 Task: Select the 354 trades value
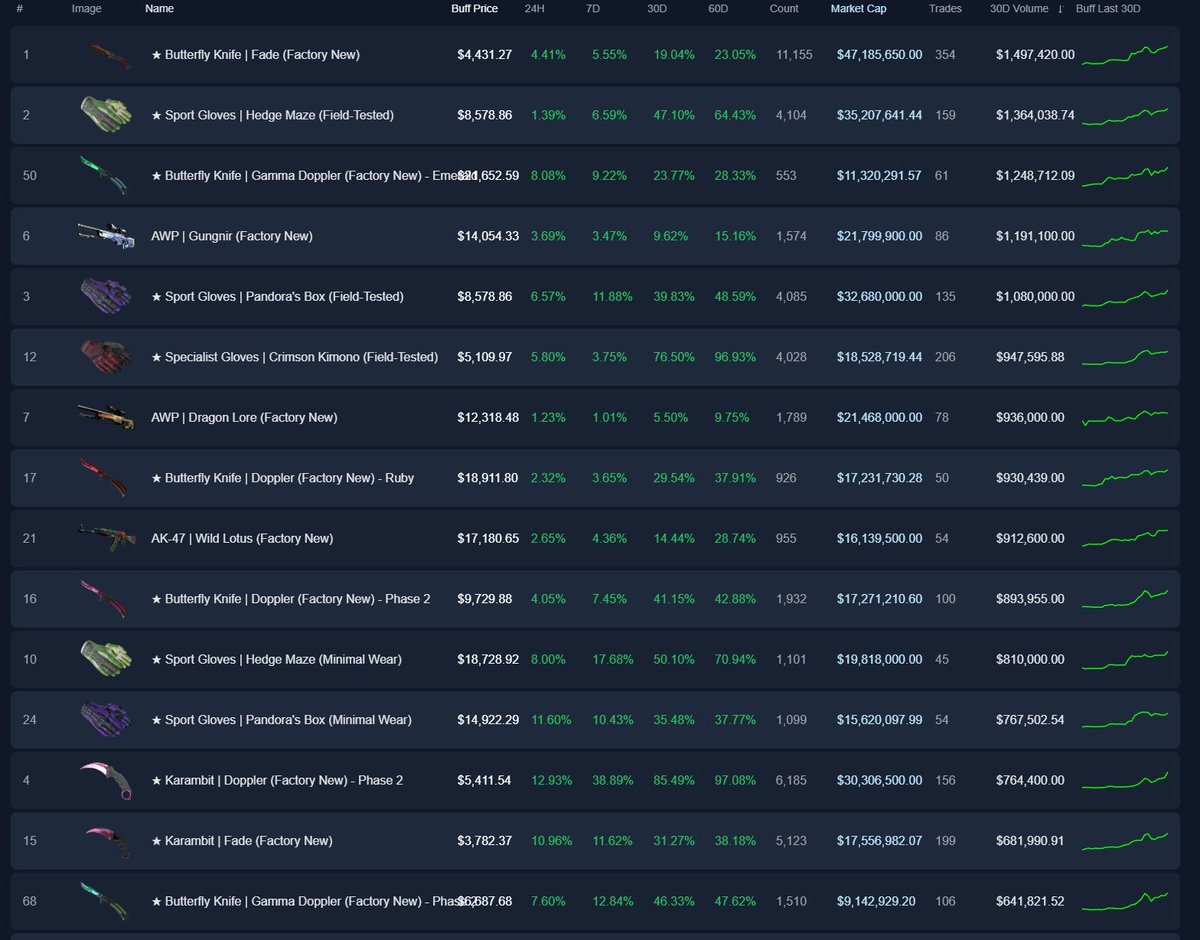coord(945,55)
